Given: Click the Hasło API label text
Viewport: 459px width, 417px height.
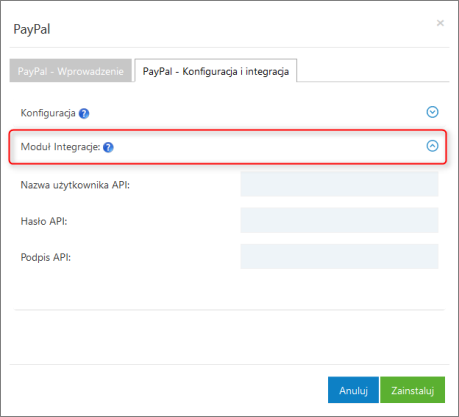Looking at the screenshot, I should pyautogui.click(x=44, y=221).
